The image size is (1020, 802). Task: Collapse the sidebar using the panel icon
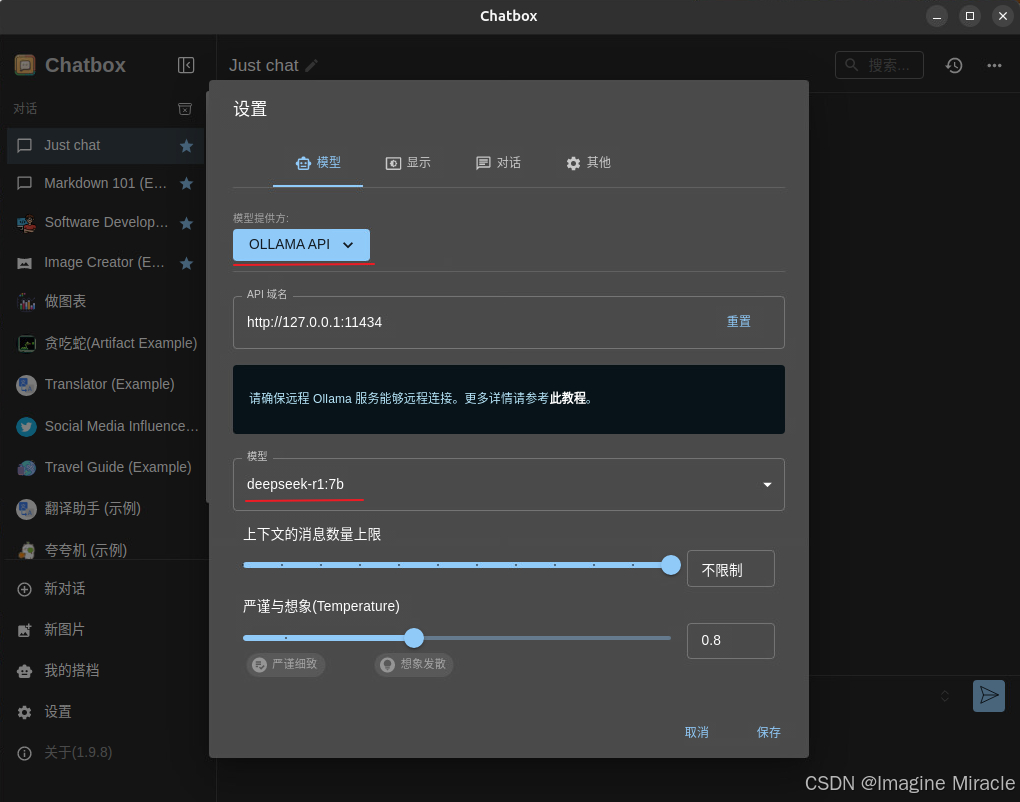186,65
